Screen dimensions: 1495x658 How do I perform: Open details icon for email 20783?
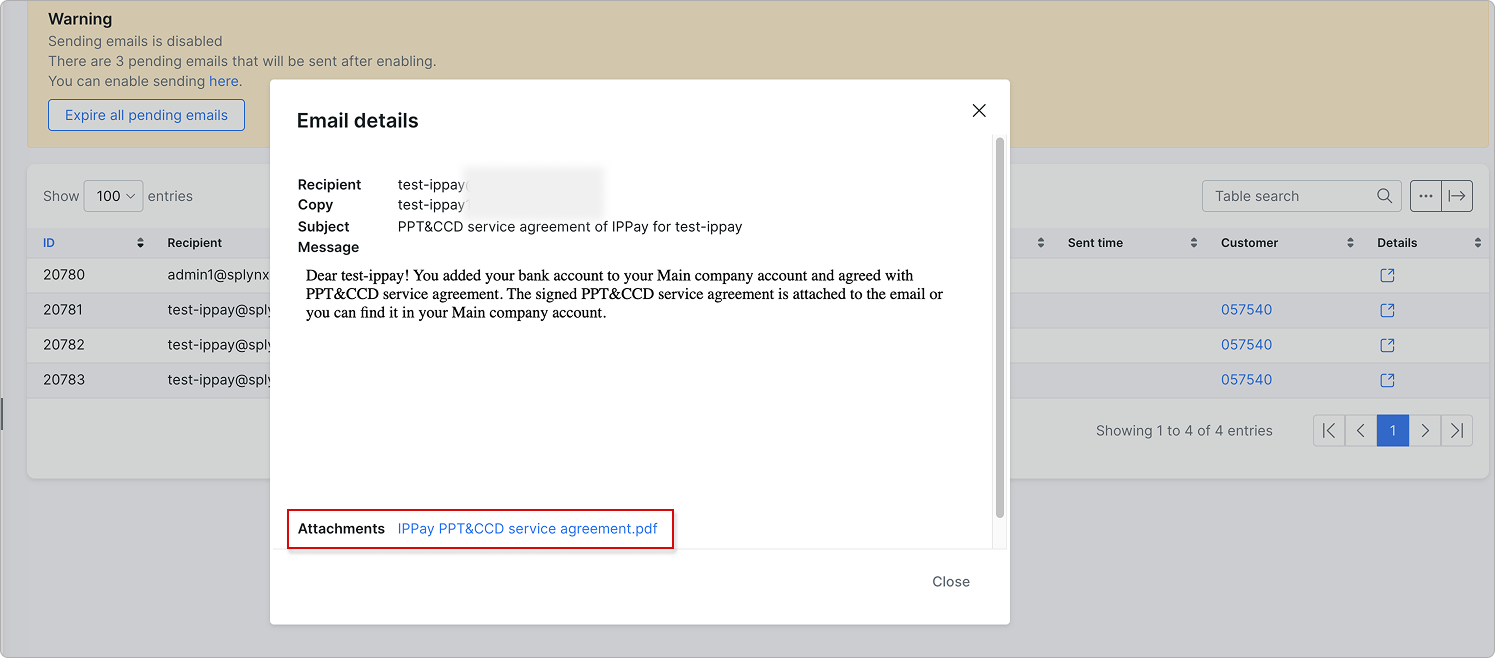click(1387, 380)
